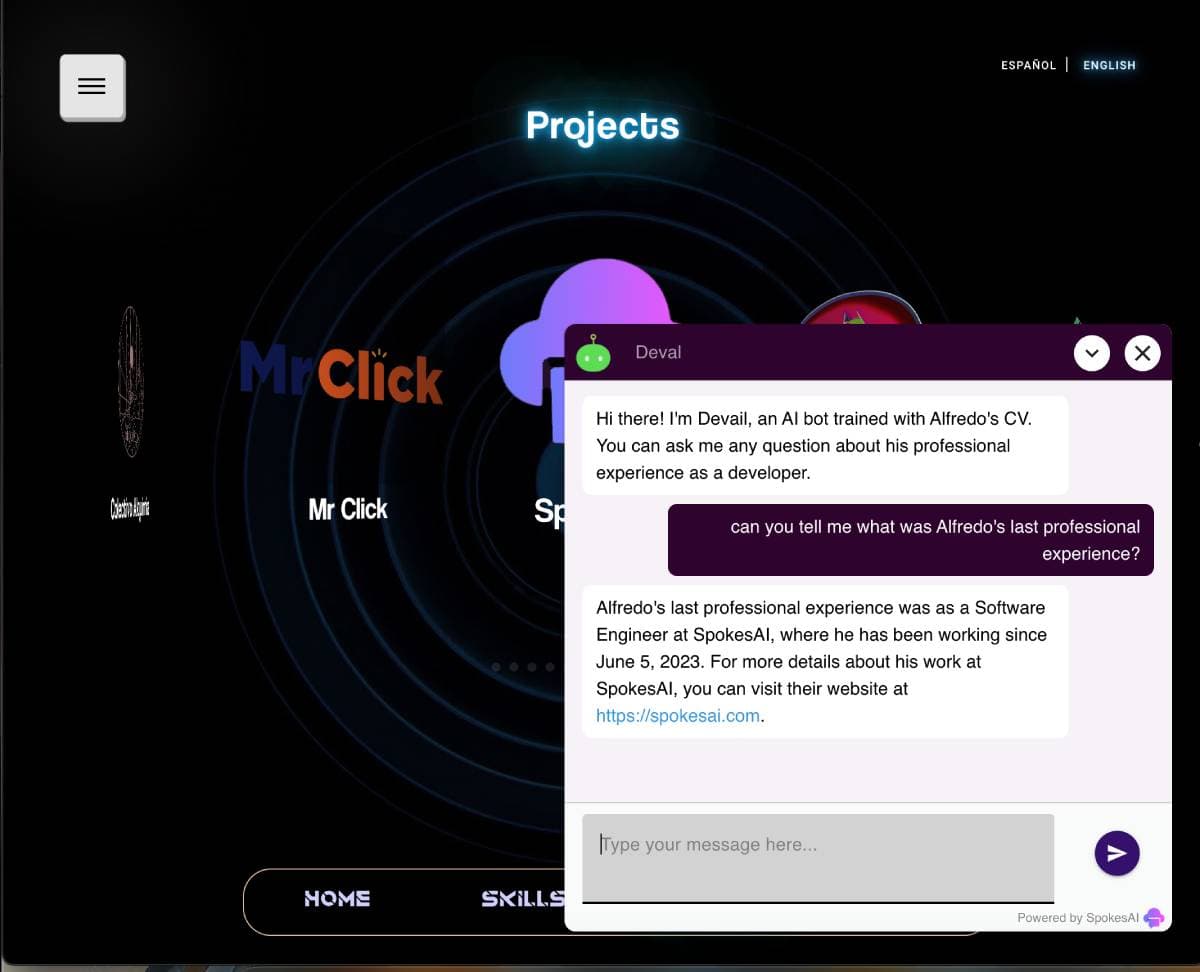Focus the Type your message input field
The width and height of the screenshot is (1200, 972).
tap(818, 857)
